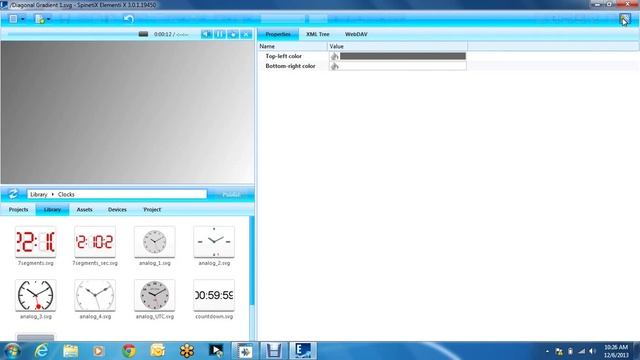Screen dimensions: 640x360
Task: Switch to the Properties tab
Action: coord(278,34)
